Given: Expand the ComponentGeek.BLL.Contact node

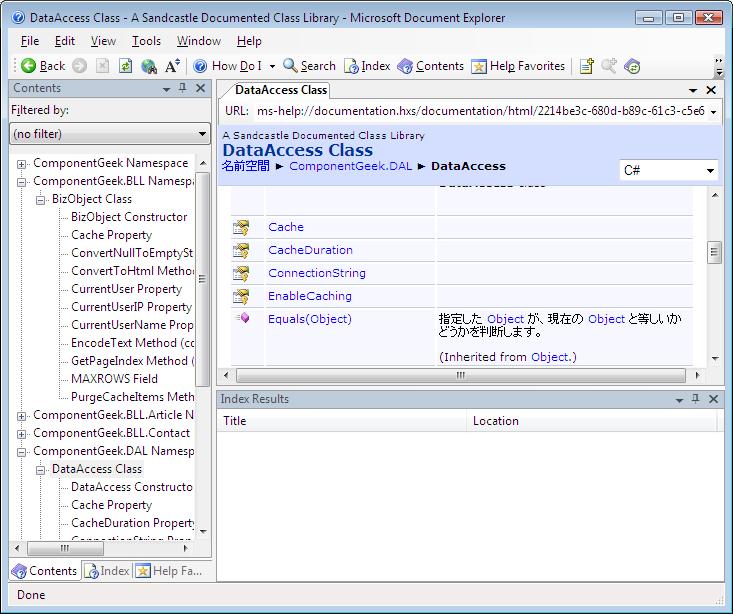Looking at the screenshot, I should tap(22, 434).
